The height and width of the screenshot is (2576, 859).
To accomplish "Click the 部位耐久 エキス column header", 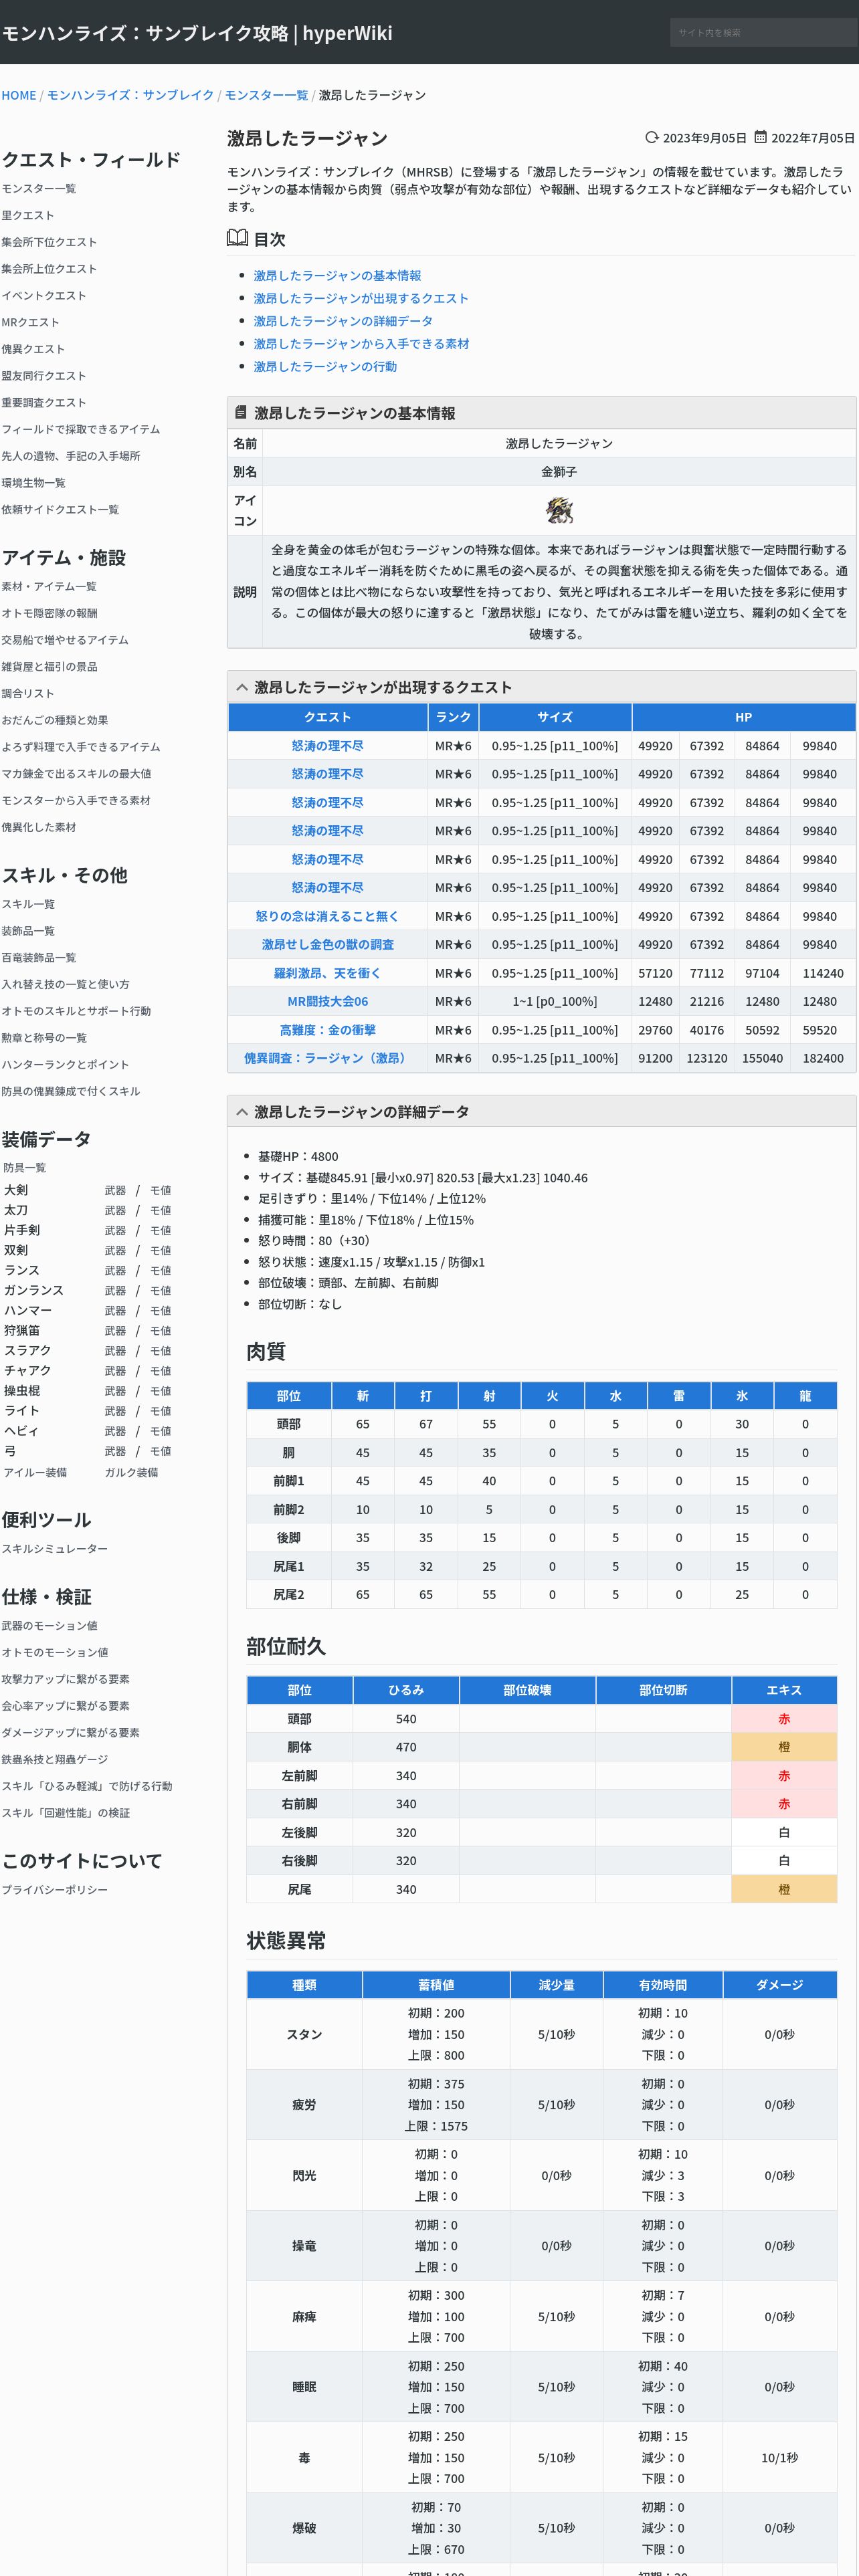I will click(x=784, y=1690).
